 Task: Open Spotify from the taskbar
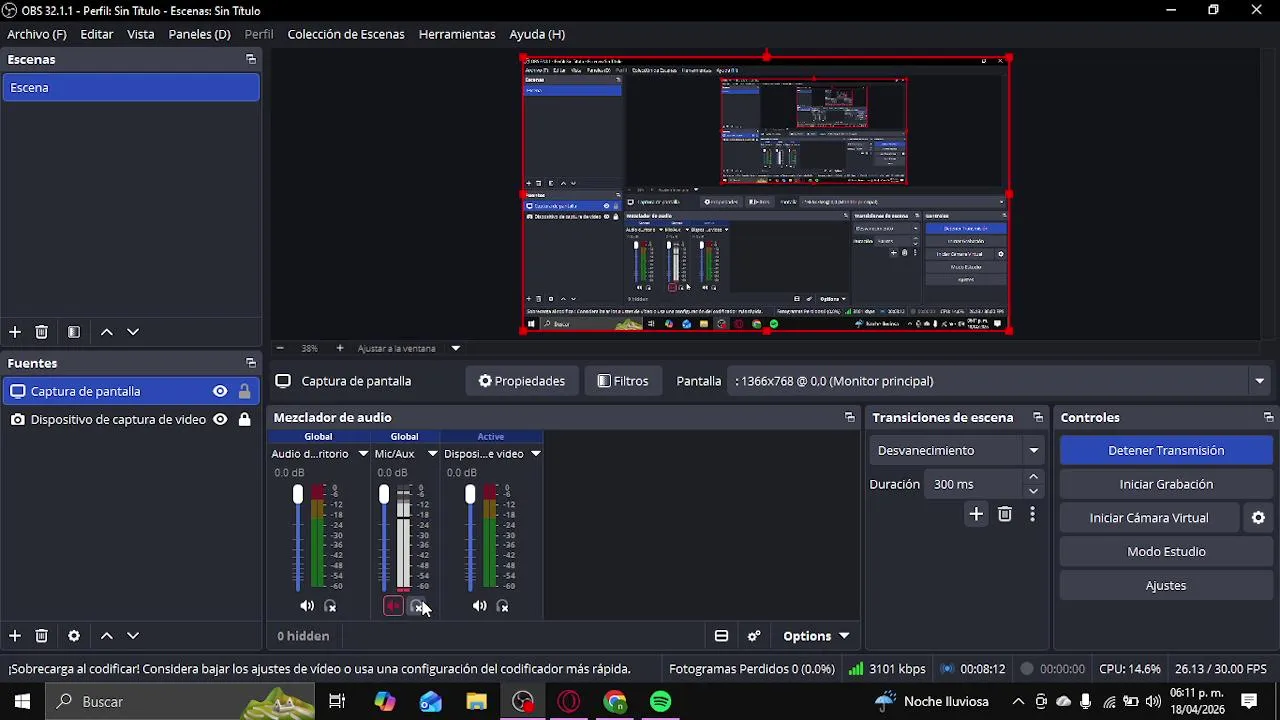(661, 702)
